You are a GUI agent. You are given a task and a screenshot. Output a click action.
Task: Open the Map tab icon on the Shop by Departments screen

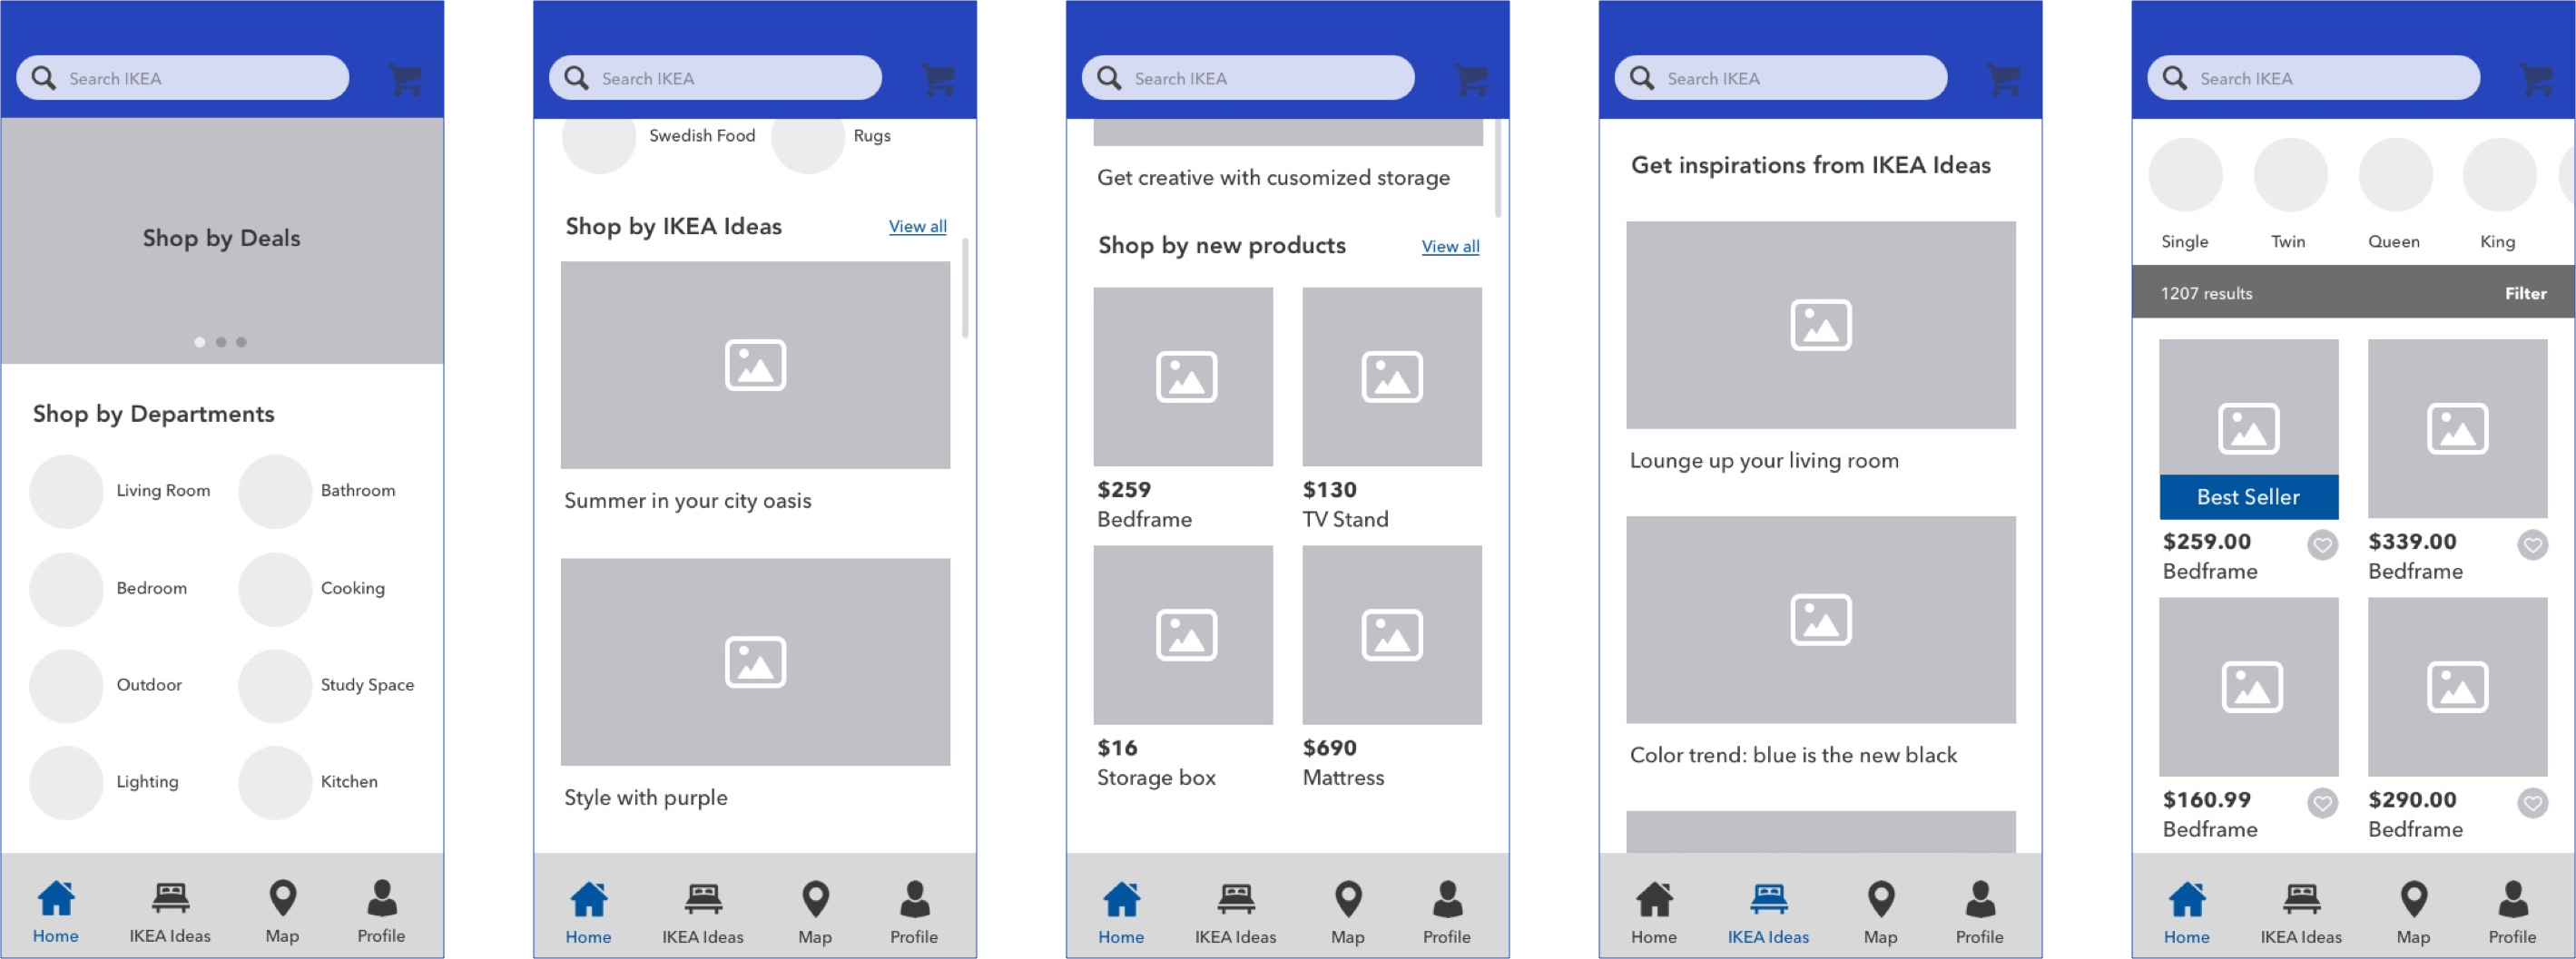pos(283,898)
